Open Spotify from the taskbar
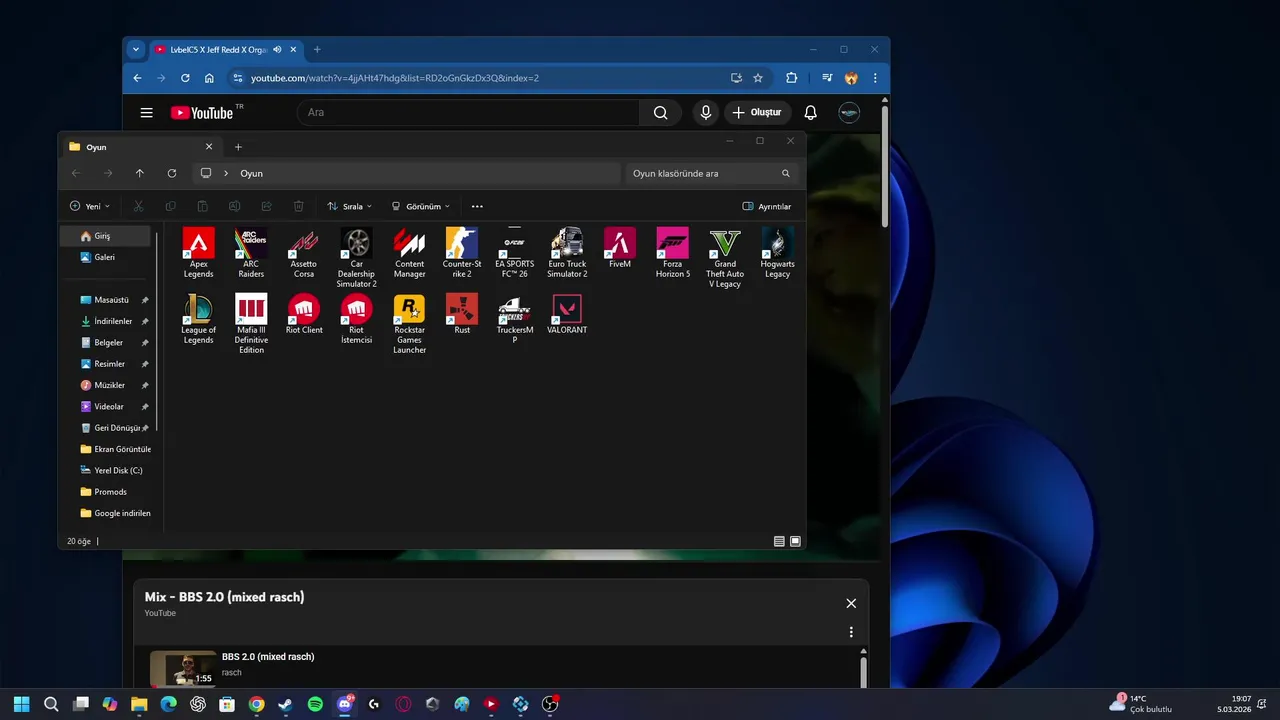The width and height of the screenshot is (1280, 720). point(315,704)
